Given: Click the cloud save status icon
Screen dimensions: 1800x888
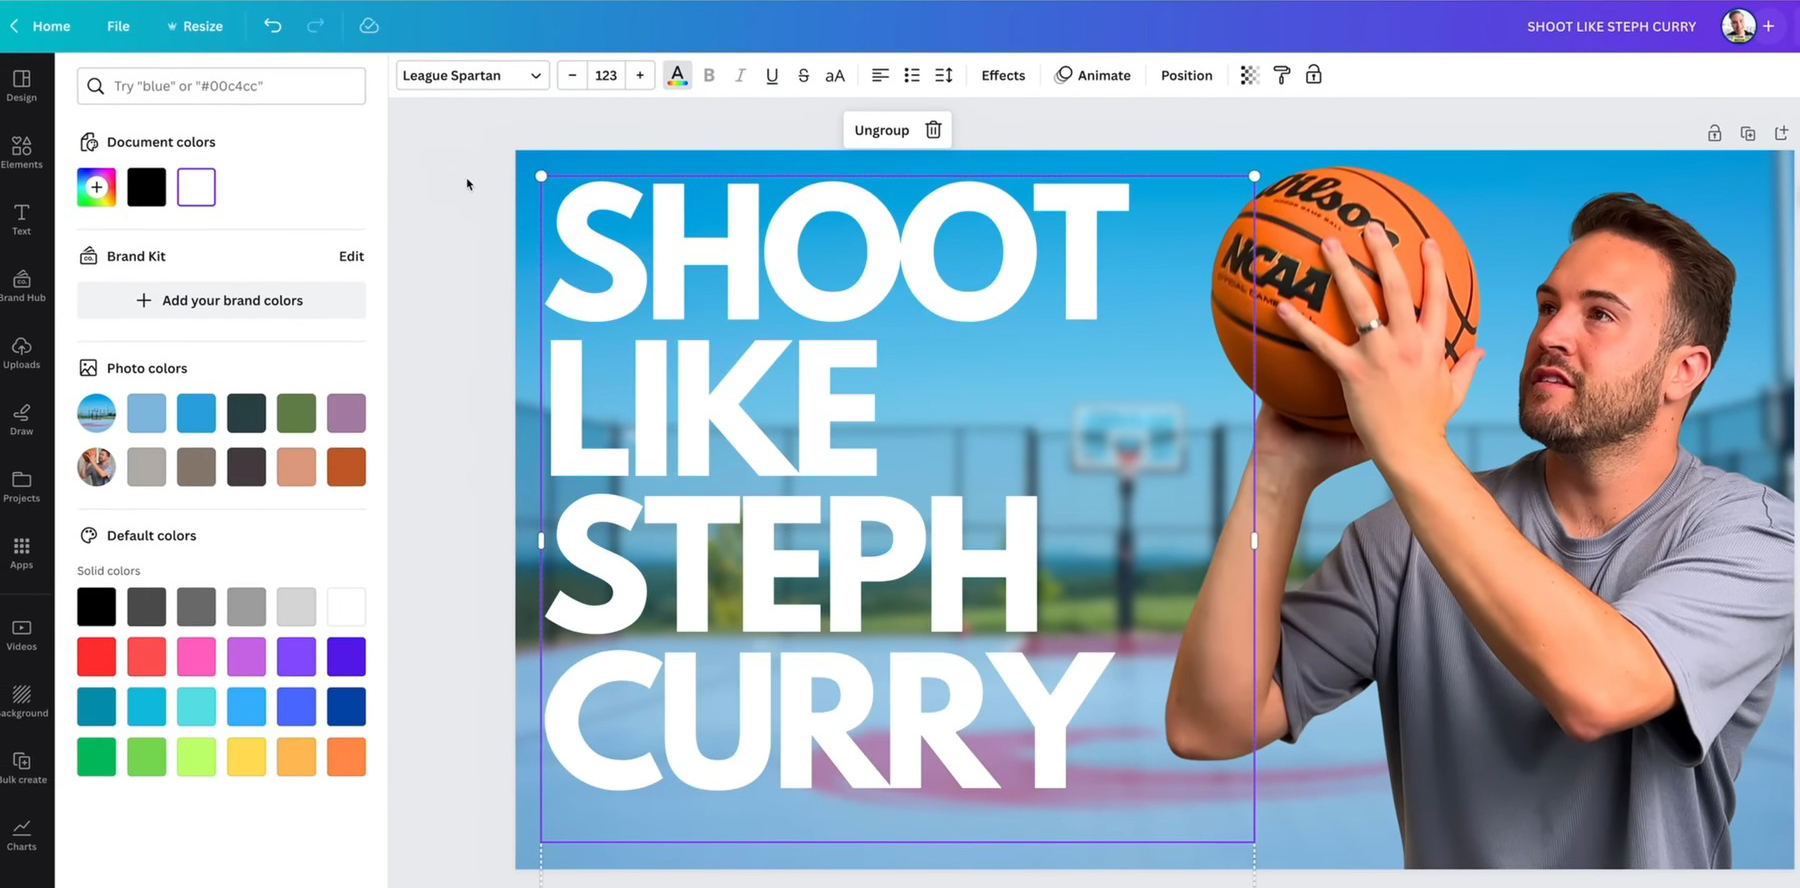Looking at the screenshot, I should tap(369, 26).
